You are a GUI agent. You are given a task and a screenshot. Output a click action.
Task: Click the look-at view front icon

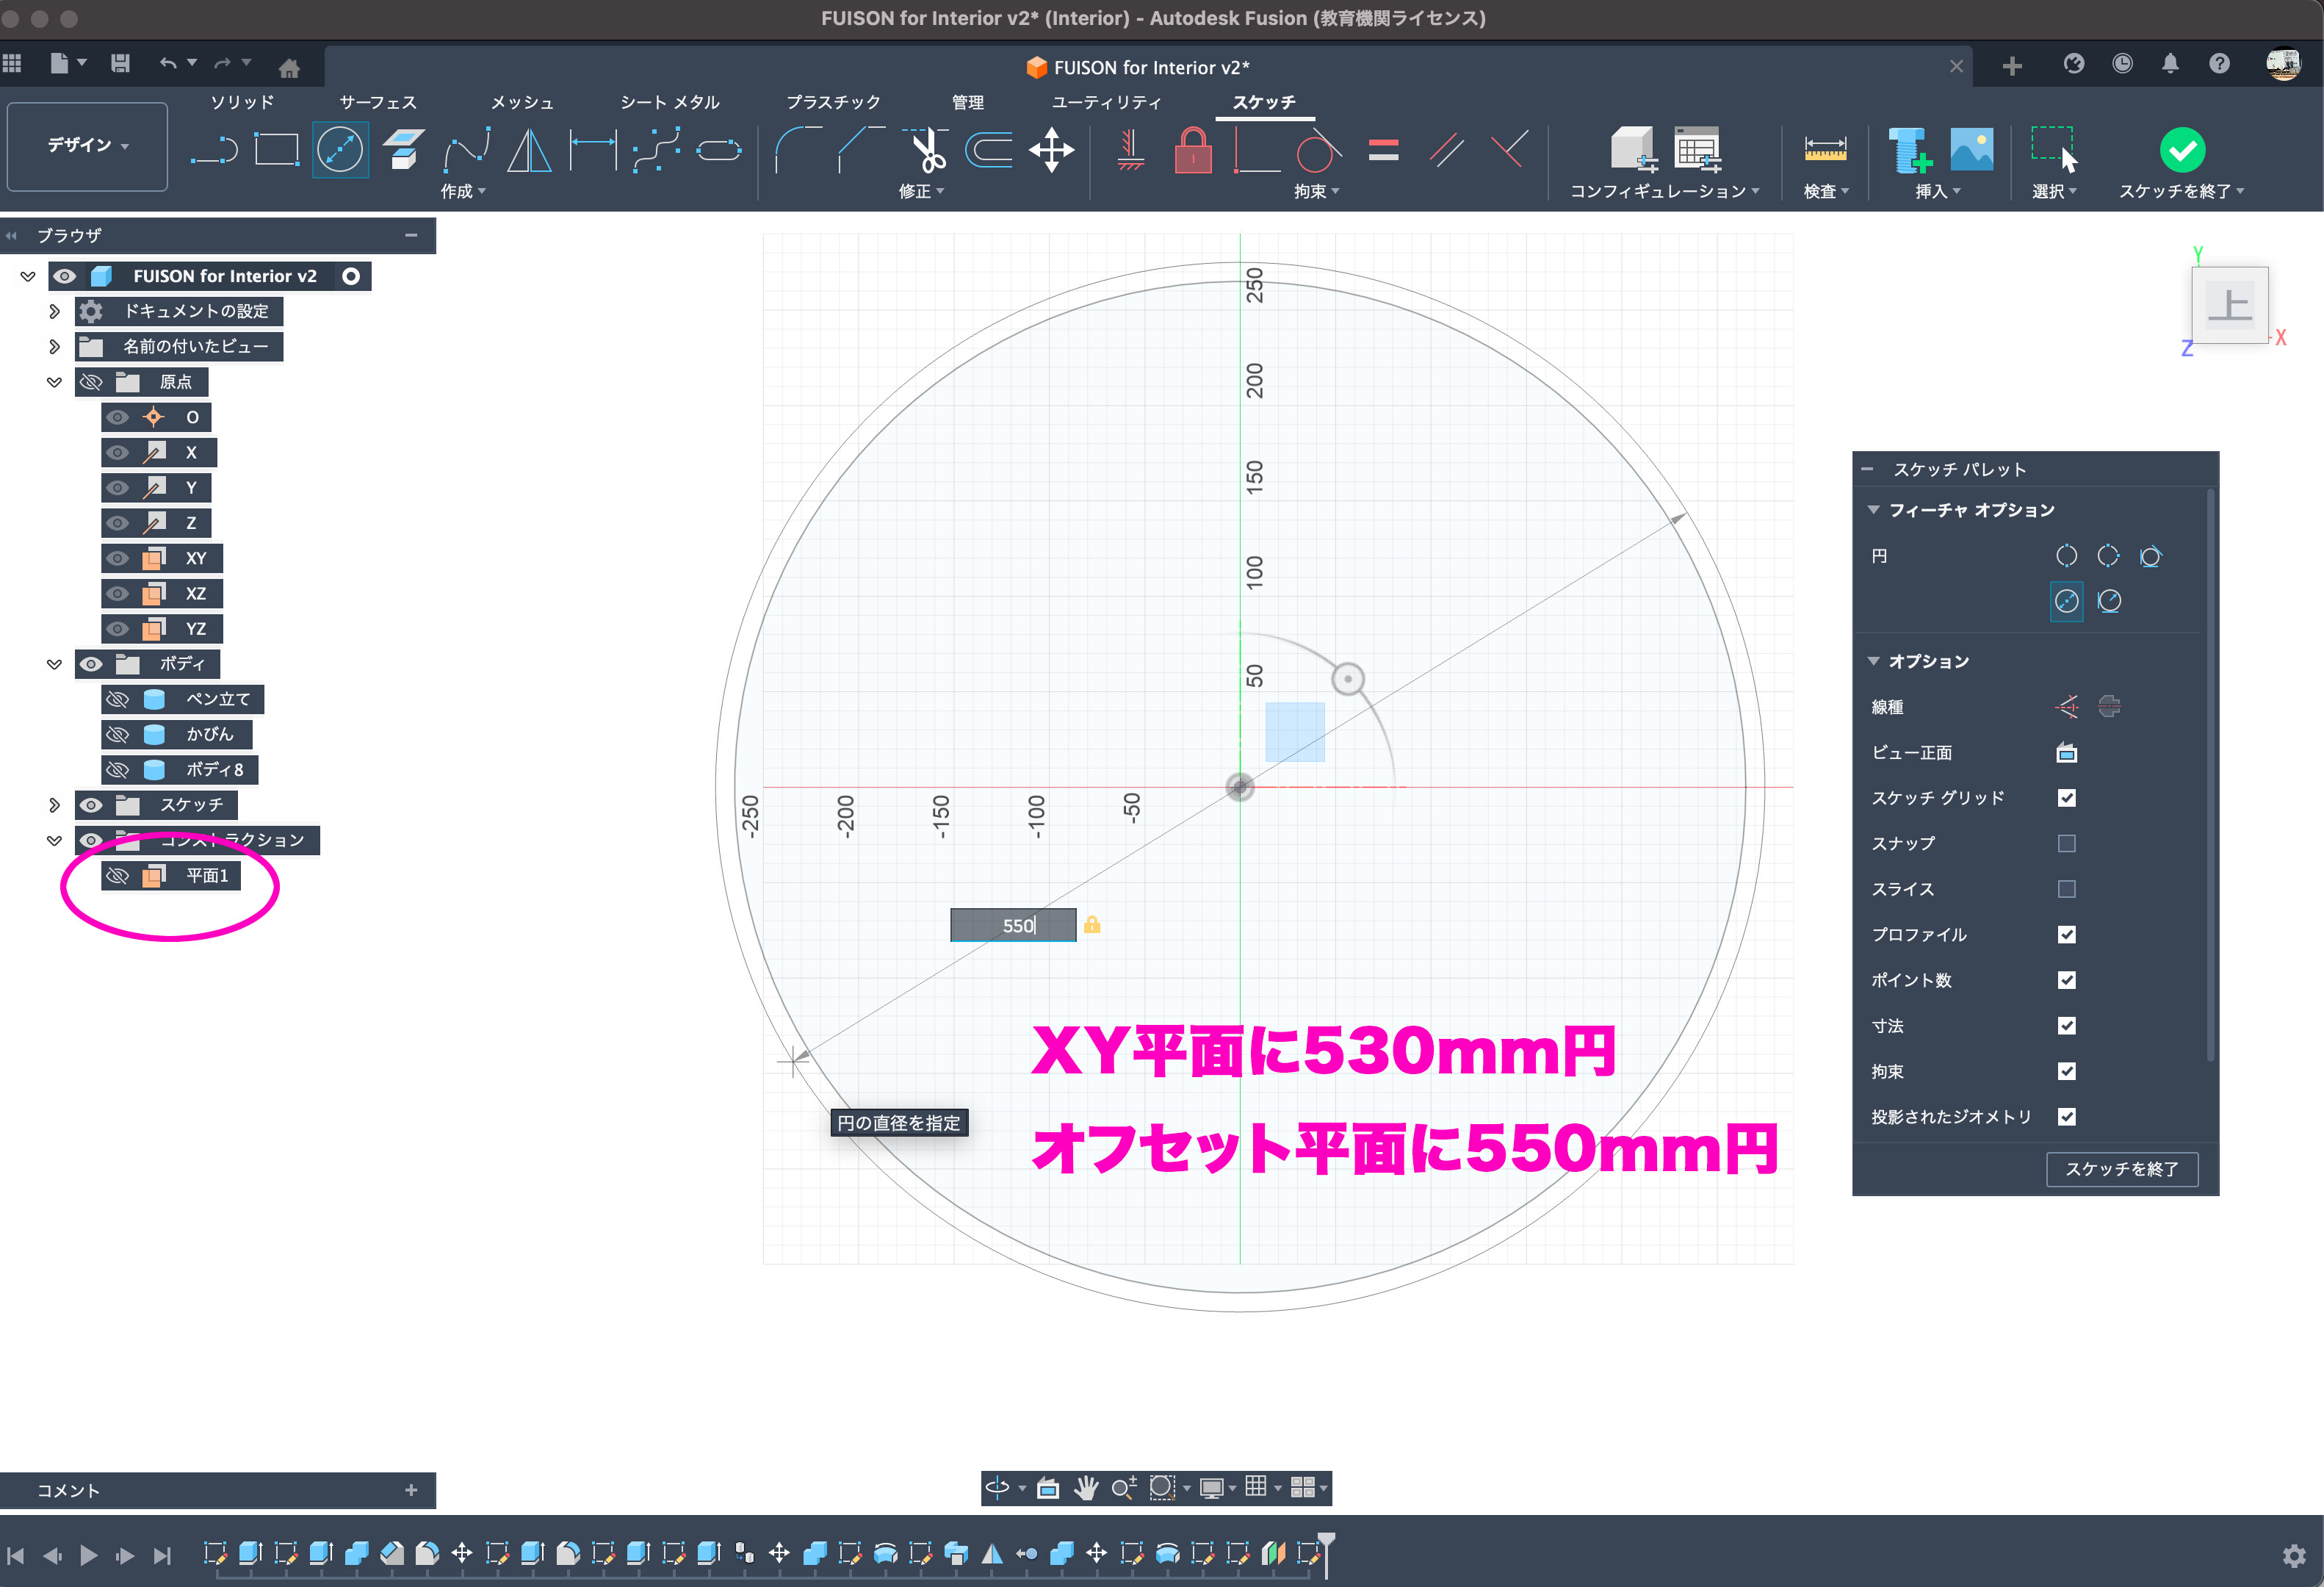pos(2066,753)
